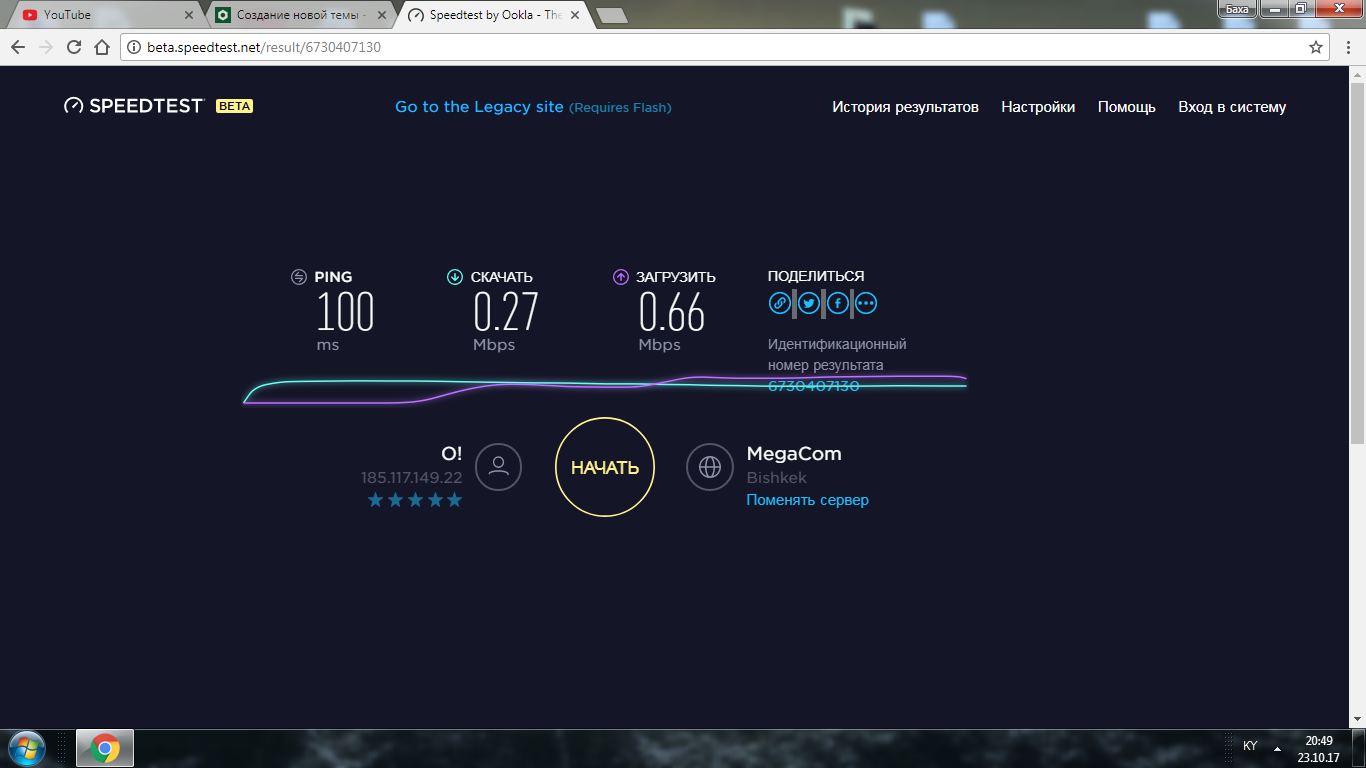Screen dimensions: 1366x768
Task: Click the ISP five-star rating
Action: (415, 500)
